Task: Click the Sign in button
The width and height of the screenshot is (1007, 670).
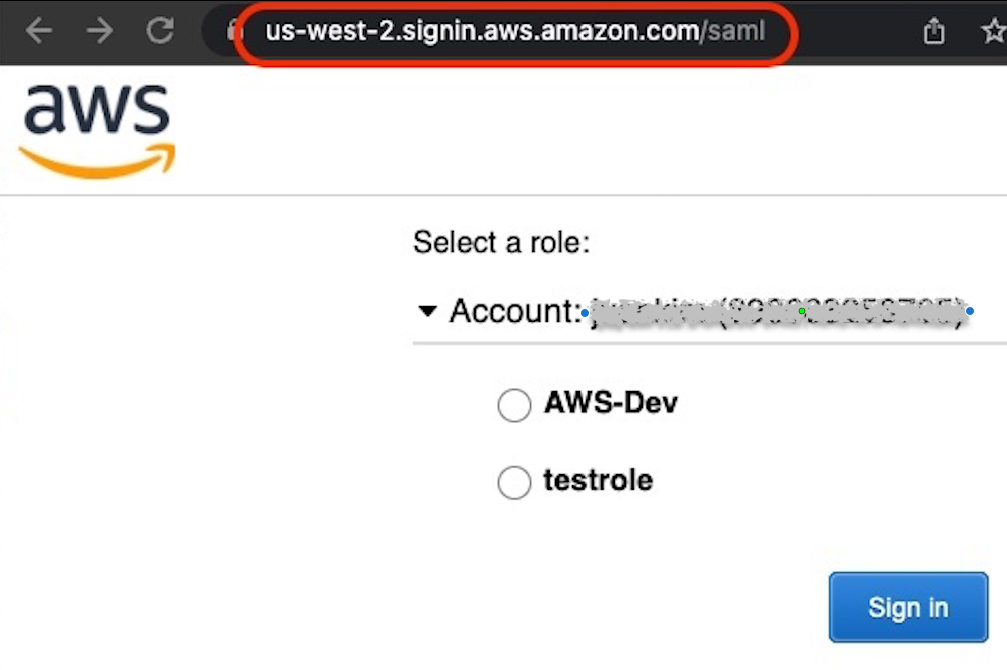Action: pos(907,607)
